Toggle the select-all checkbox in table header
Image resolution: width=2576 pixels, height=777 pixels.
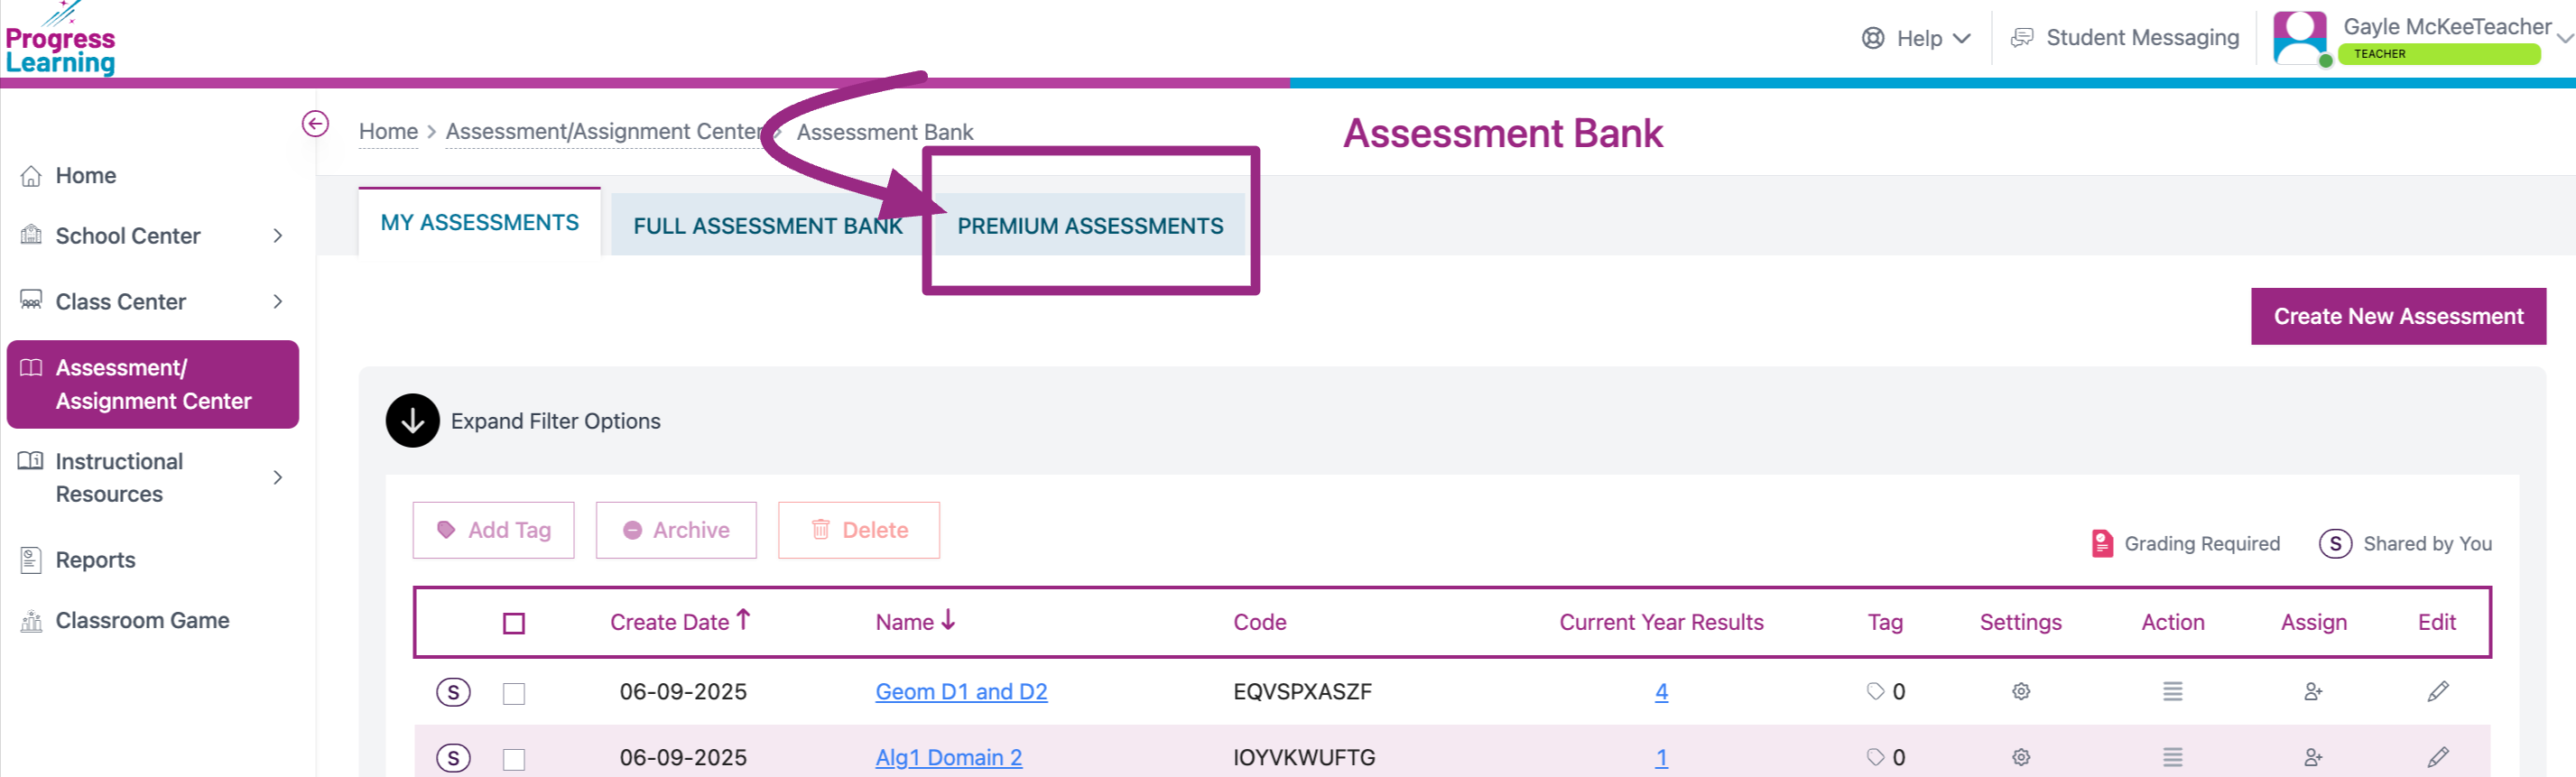(514, 623)
